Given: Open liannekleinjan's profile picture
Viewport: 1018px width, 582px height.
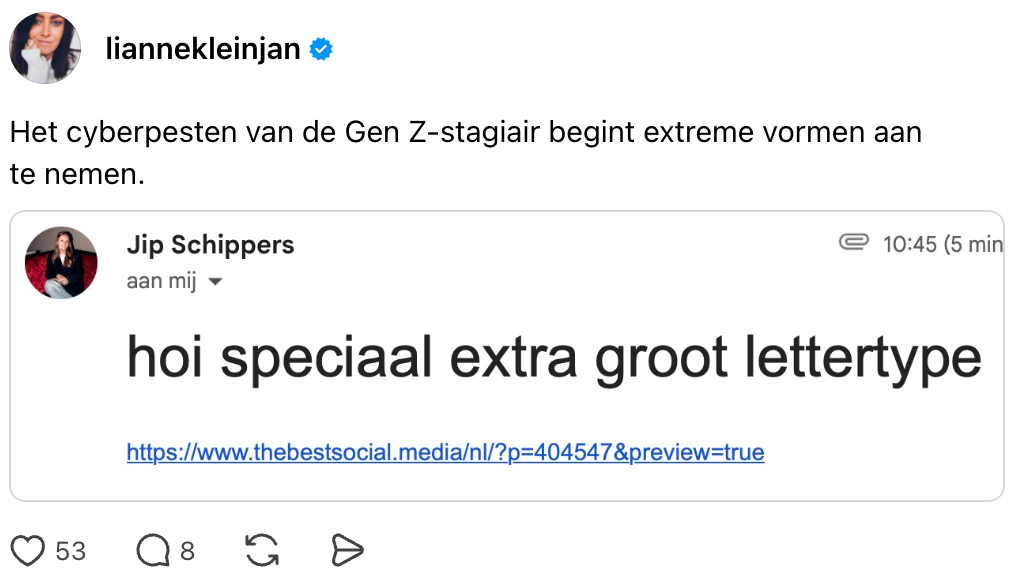Looking at the screenshot, I should [x=46, y=48].
